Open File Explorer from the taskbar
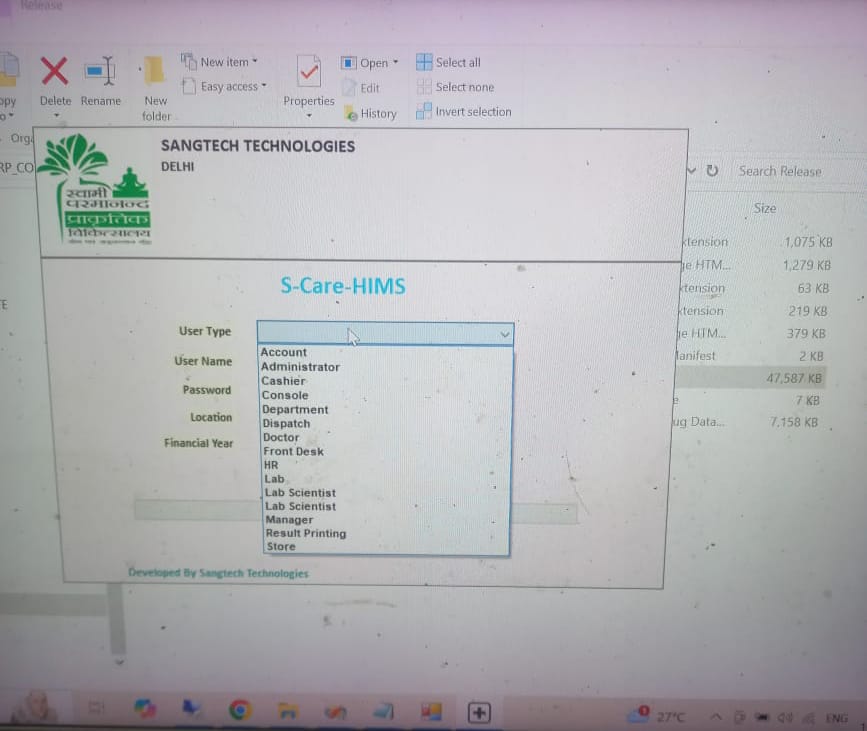The image size is (867, 731). (x=288, y=711)
